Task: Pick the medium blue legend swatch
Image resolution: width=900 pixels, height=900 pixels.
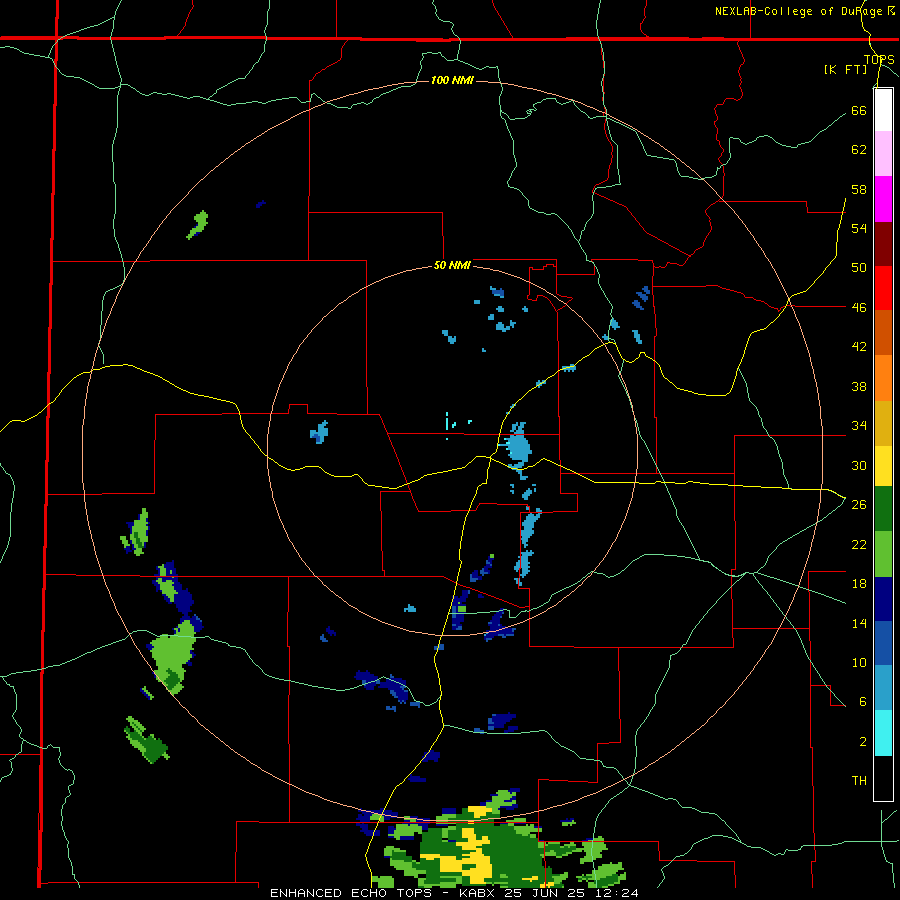Action: point(883,644)
